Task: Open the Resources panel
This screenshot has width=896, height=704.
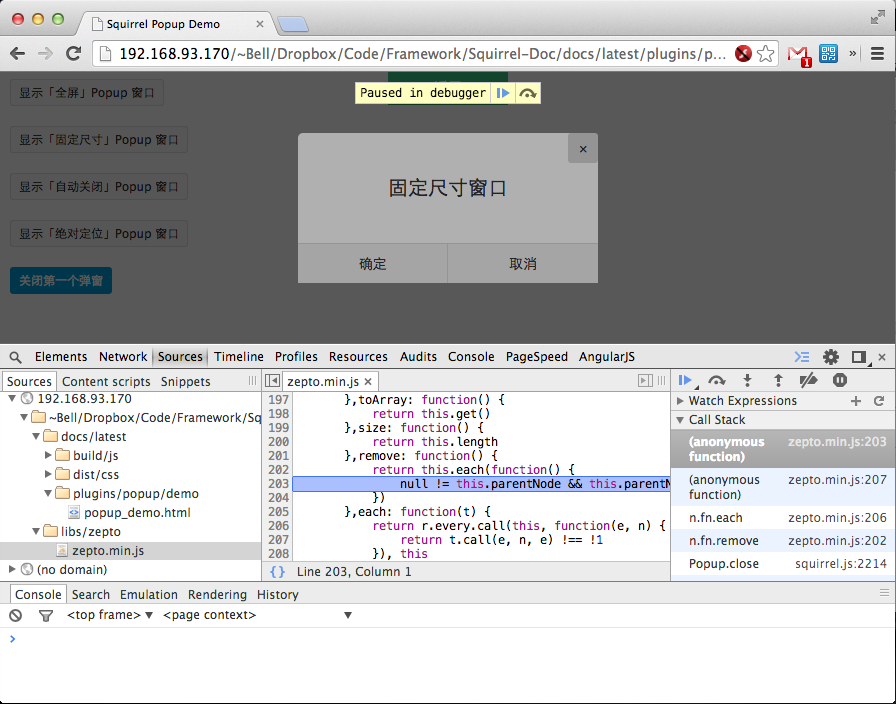Action: pyautogui.click(x=358, y=357)
